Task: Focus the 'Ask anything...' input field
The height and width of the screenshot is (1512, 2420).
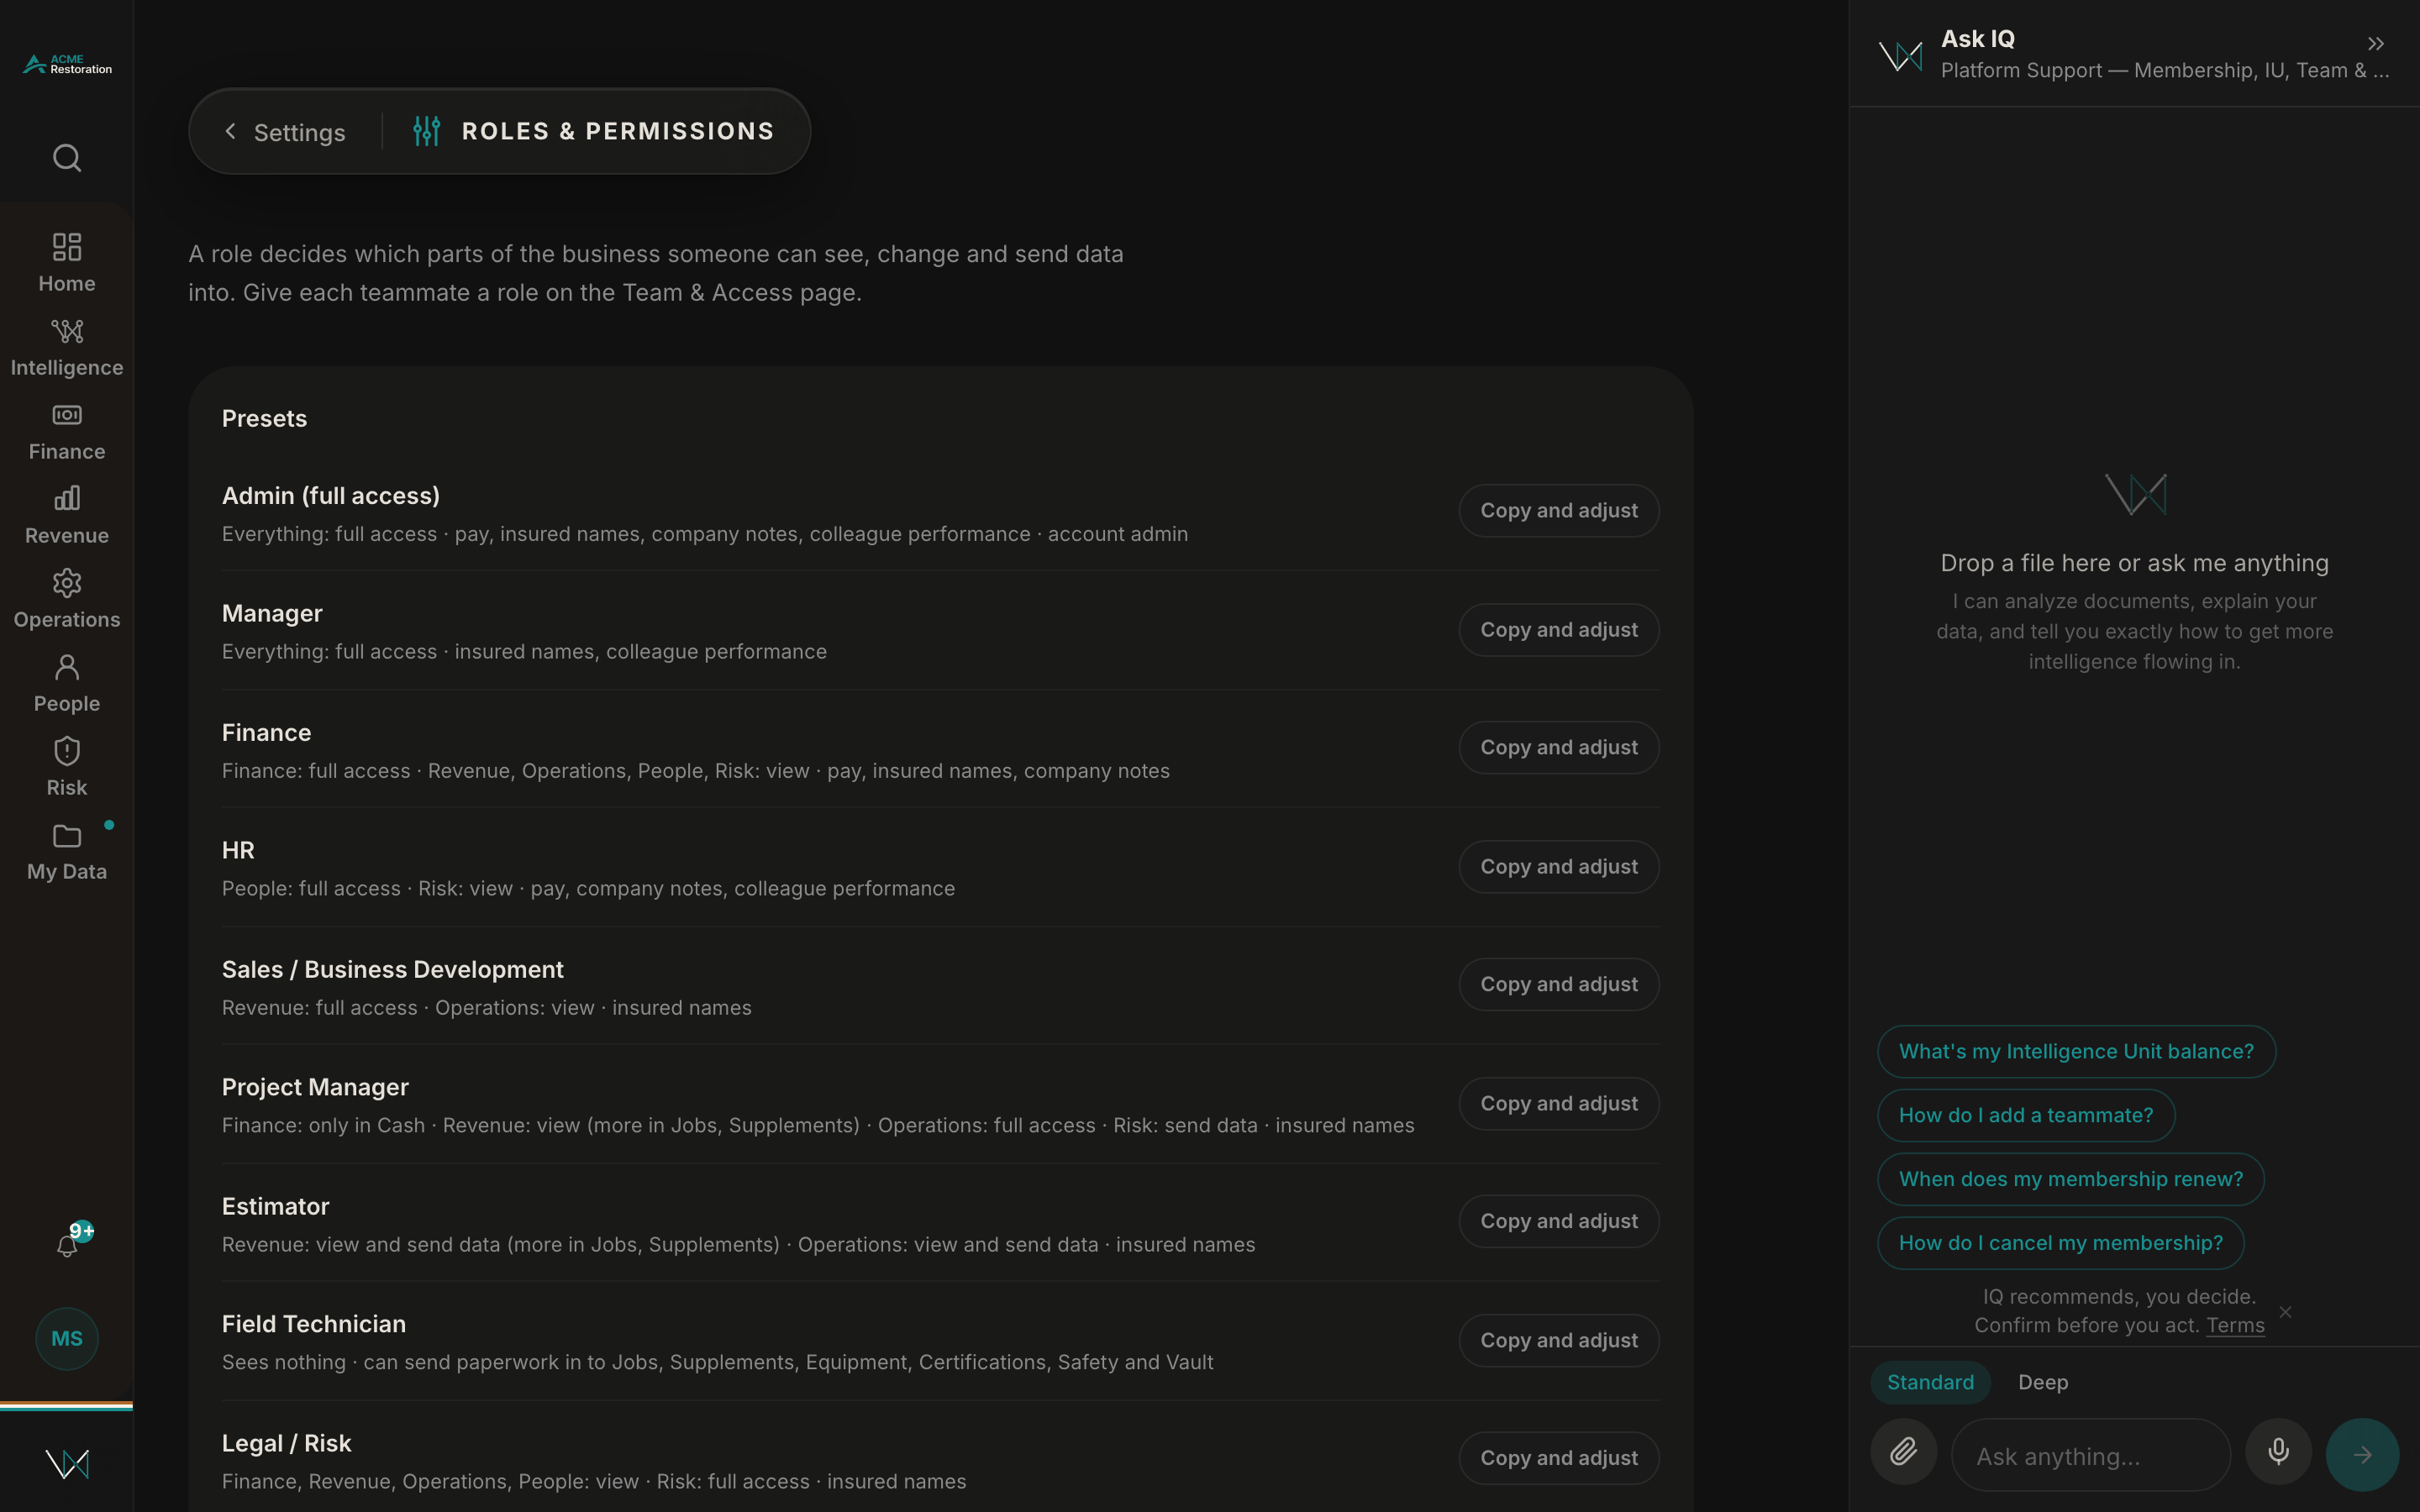Action: pos(2090,1455)
